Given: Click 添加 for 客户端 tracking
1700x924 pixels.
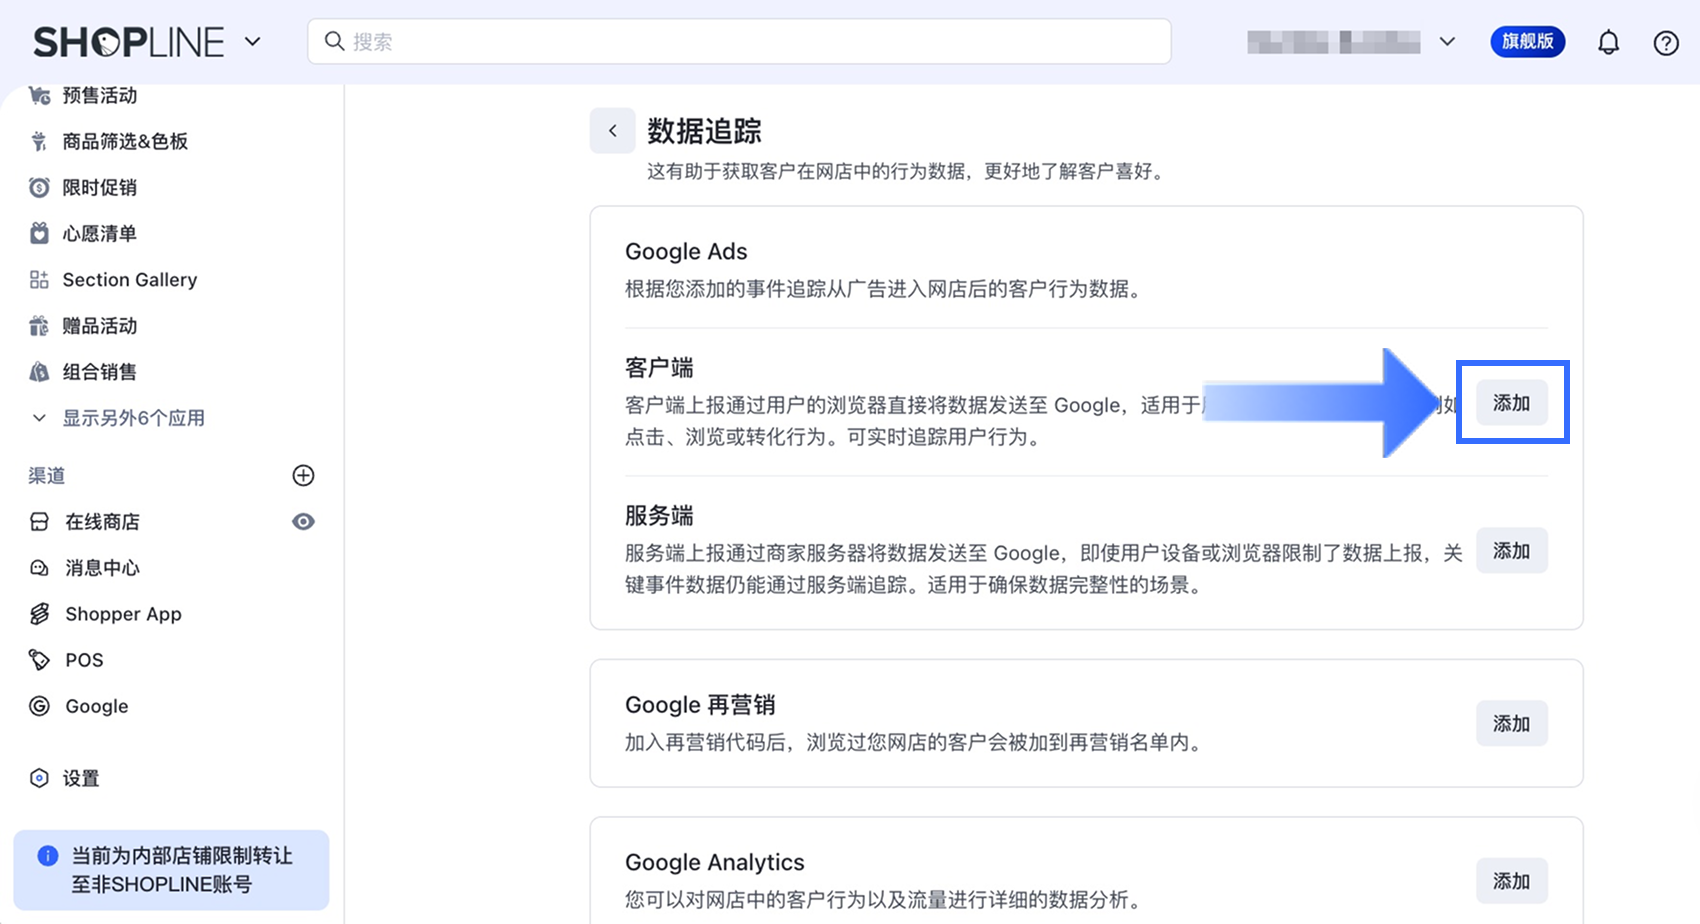Looking at the screenshot, I should point(1511,403).
